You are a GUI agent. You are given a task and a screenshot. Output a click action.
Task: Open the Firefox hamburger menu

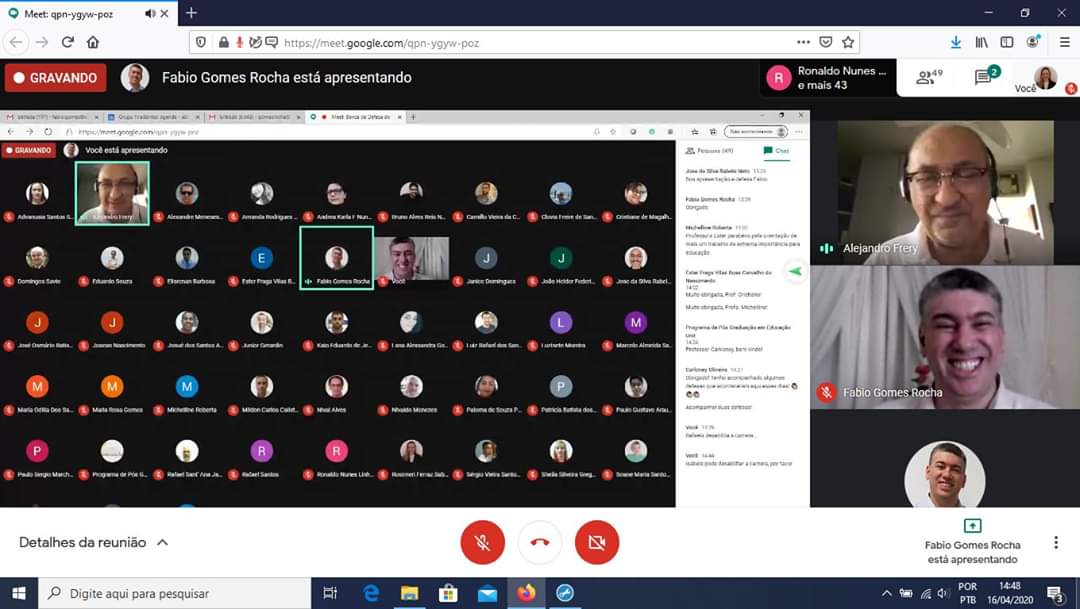pyautogui.click(x=1064, y=42)
